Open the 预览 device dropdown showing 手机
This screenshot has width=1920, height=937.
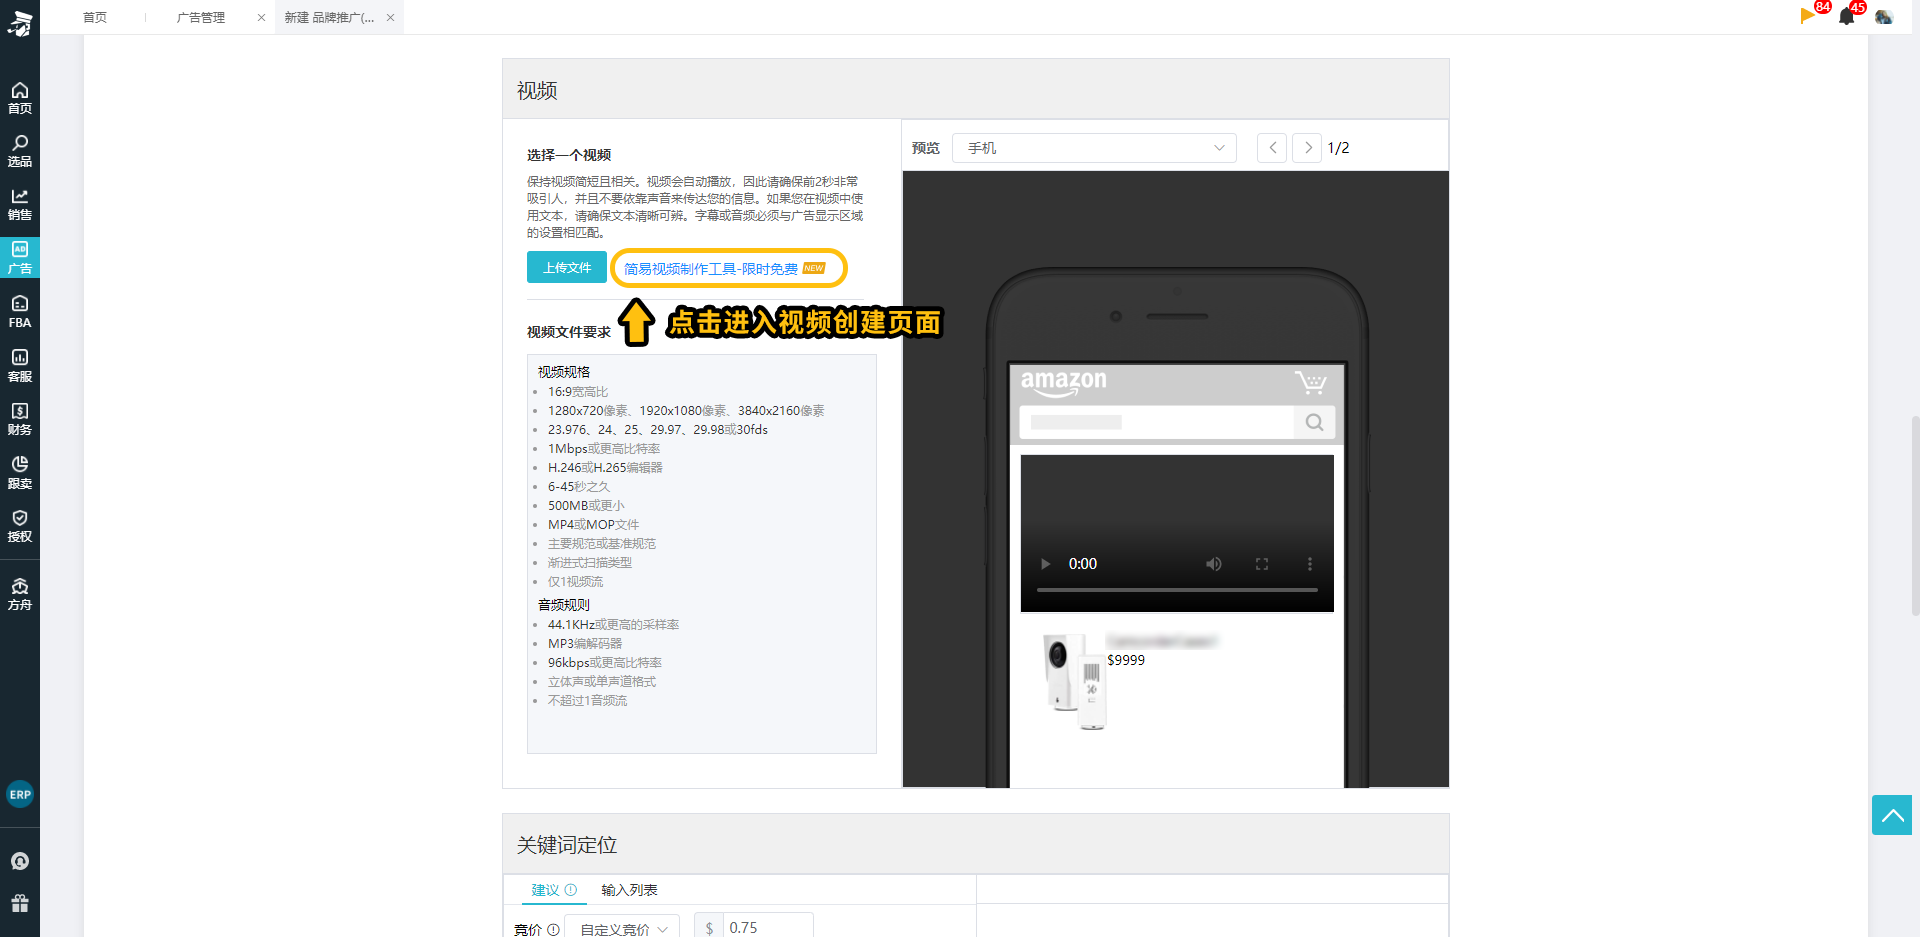tap(1094, 148)
